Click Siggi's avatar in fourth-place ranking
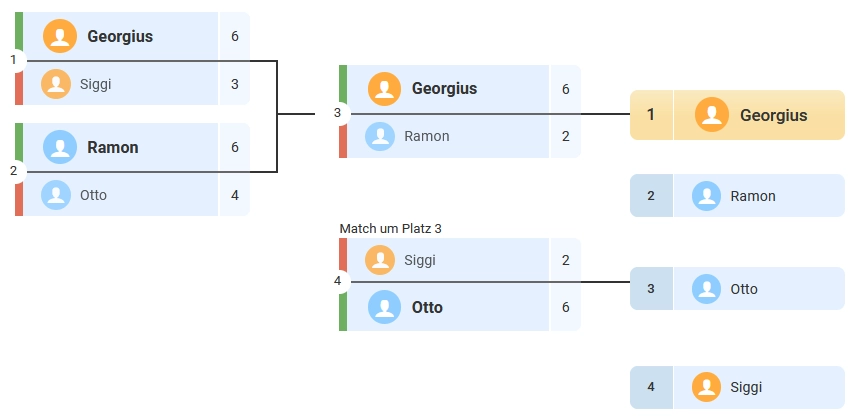This screenshot has width=850, height=420. (x=707, y=387)
